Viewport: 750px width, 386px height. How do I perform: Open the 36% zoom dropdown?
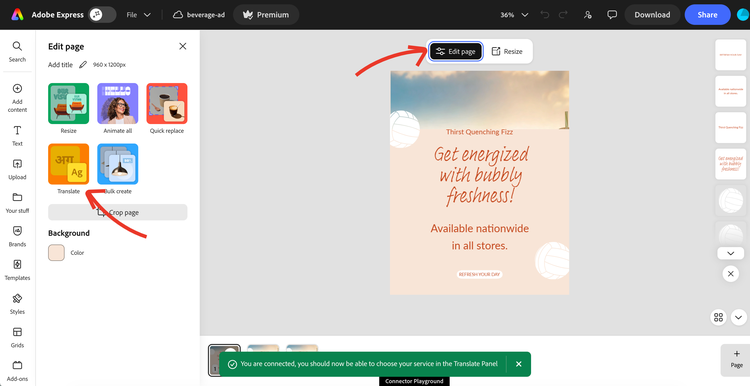(x=514, y=15)
